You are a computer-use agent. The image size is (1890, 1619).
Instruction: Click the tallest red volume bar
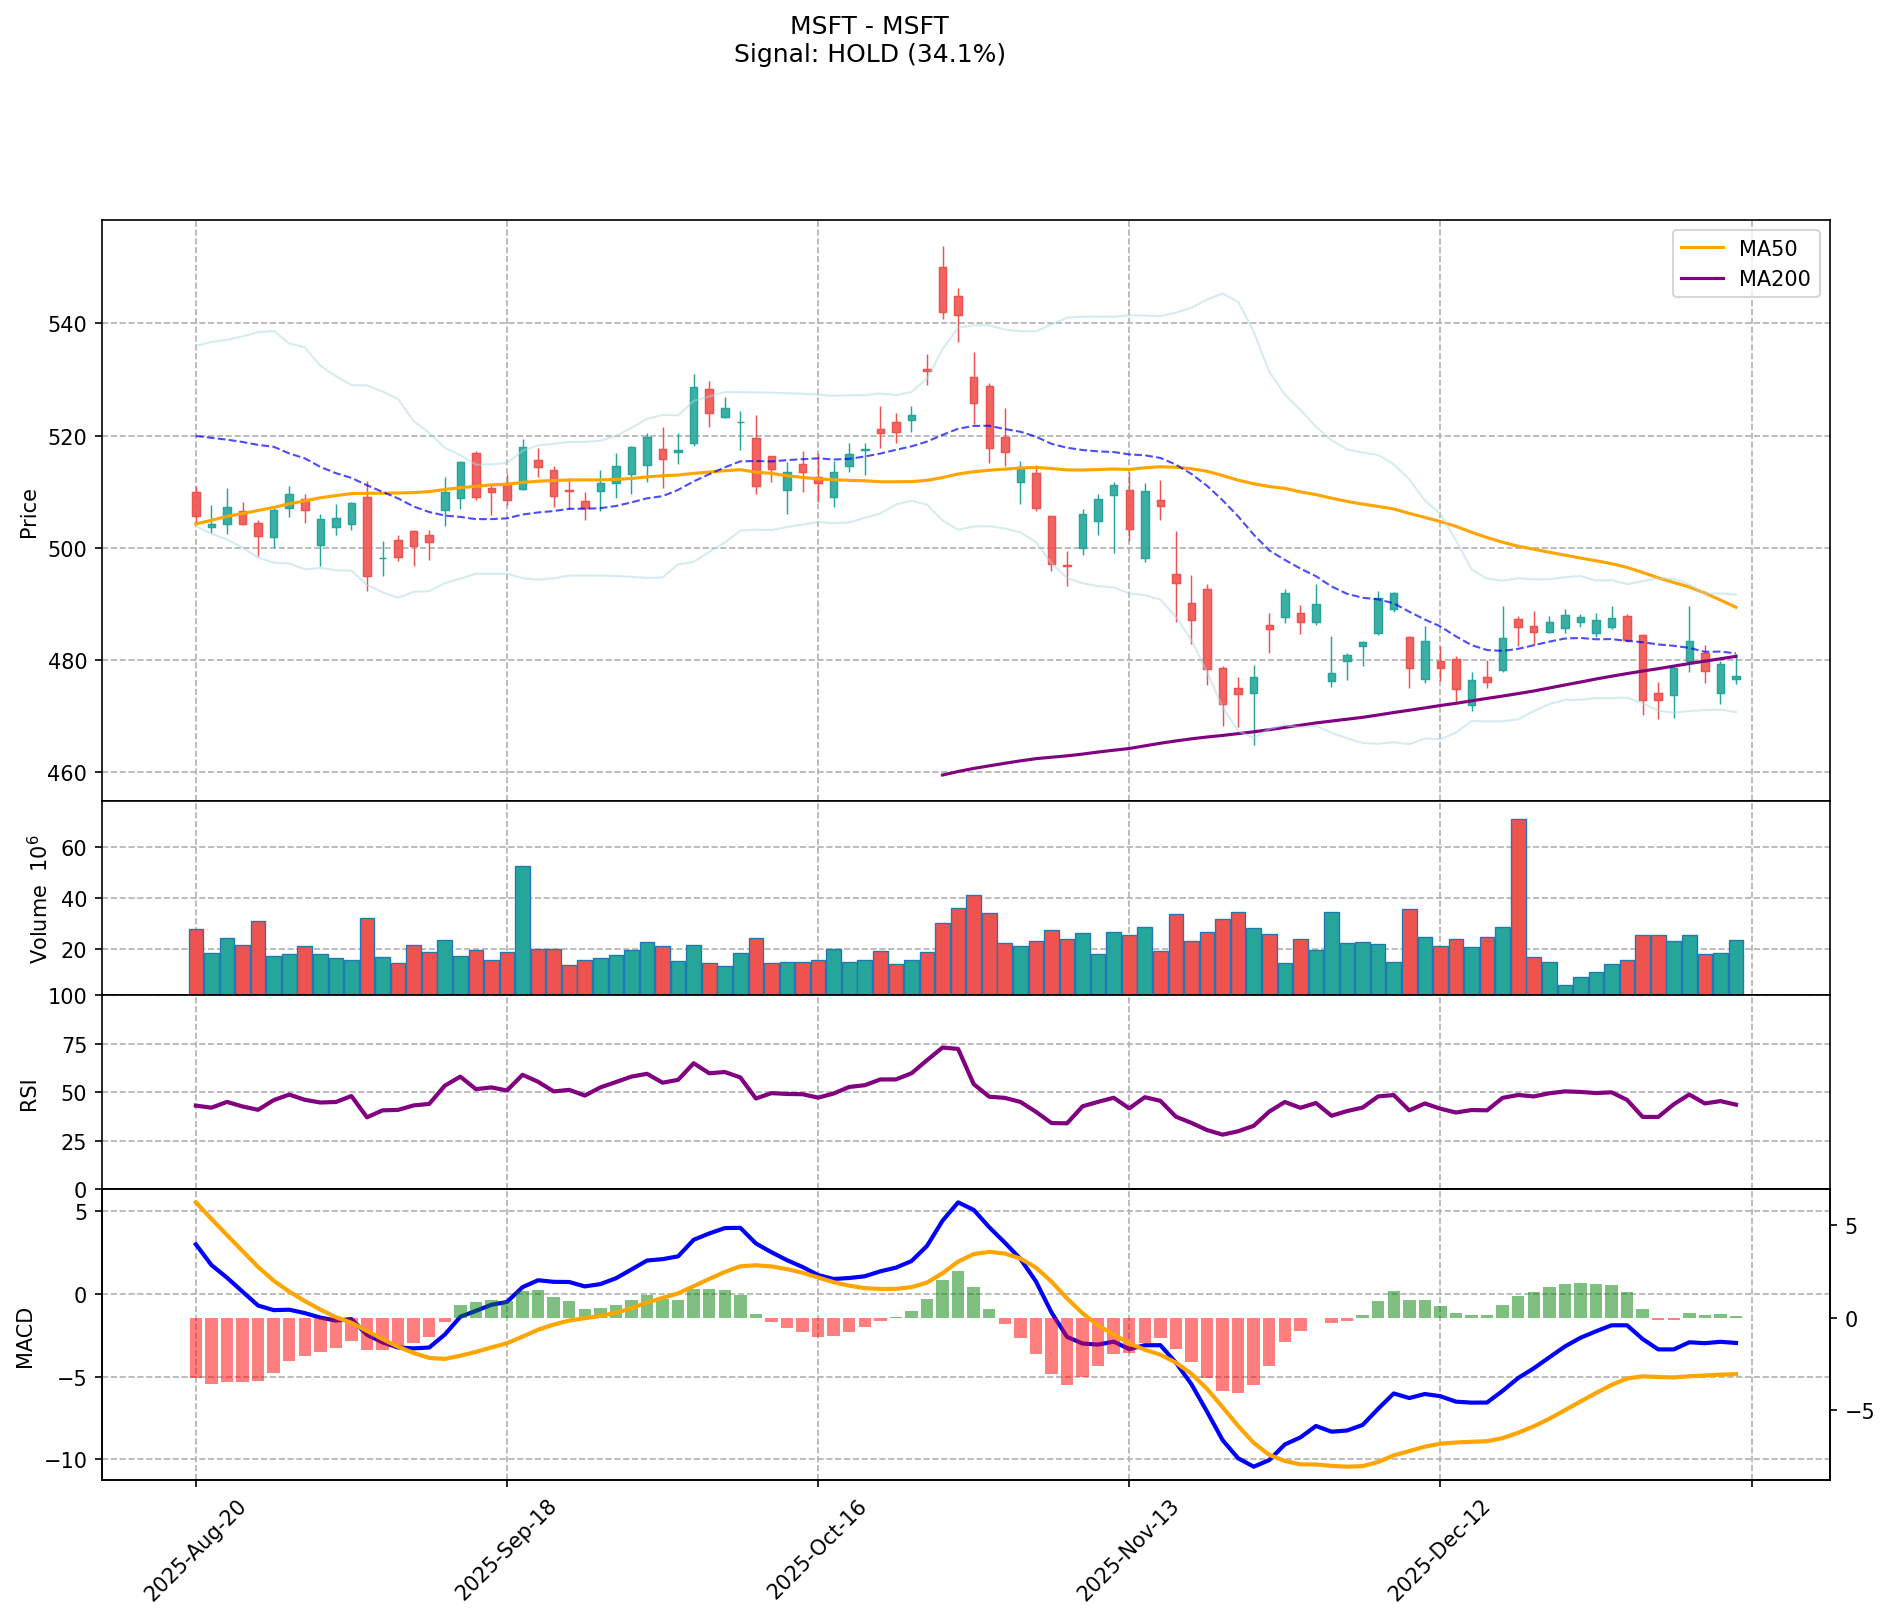click(1518, 906)
